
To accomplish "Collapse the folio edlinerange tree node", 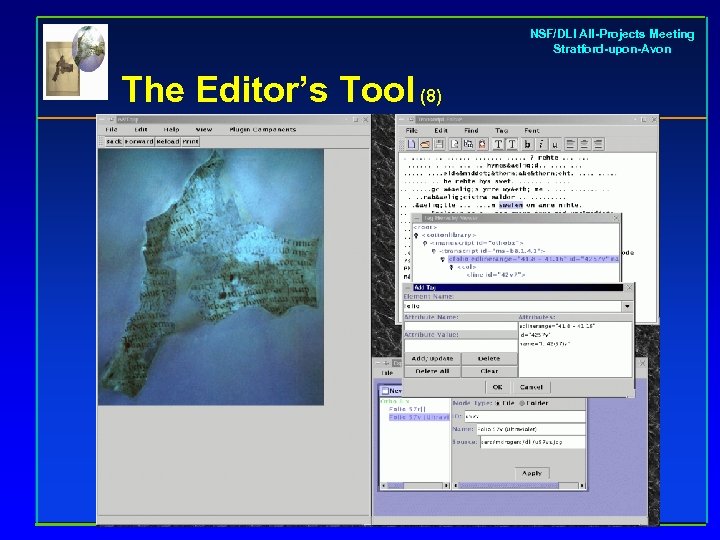I will click(443, 259).
